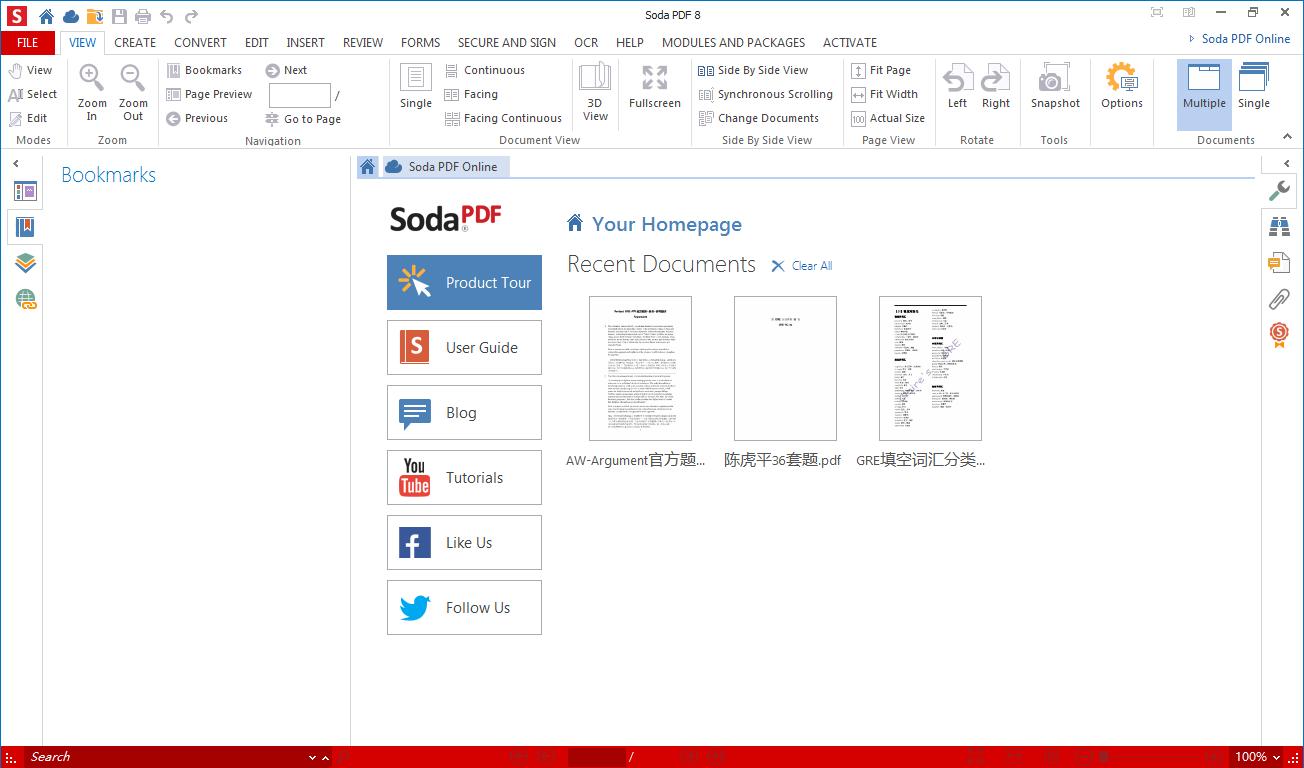Click the page number input field in ribbon
Screen dimensions: 1304x768
[300, 95]
